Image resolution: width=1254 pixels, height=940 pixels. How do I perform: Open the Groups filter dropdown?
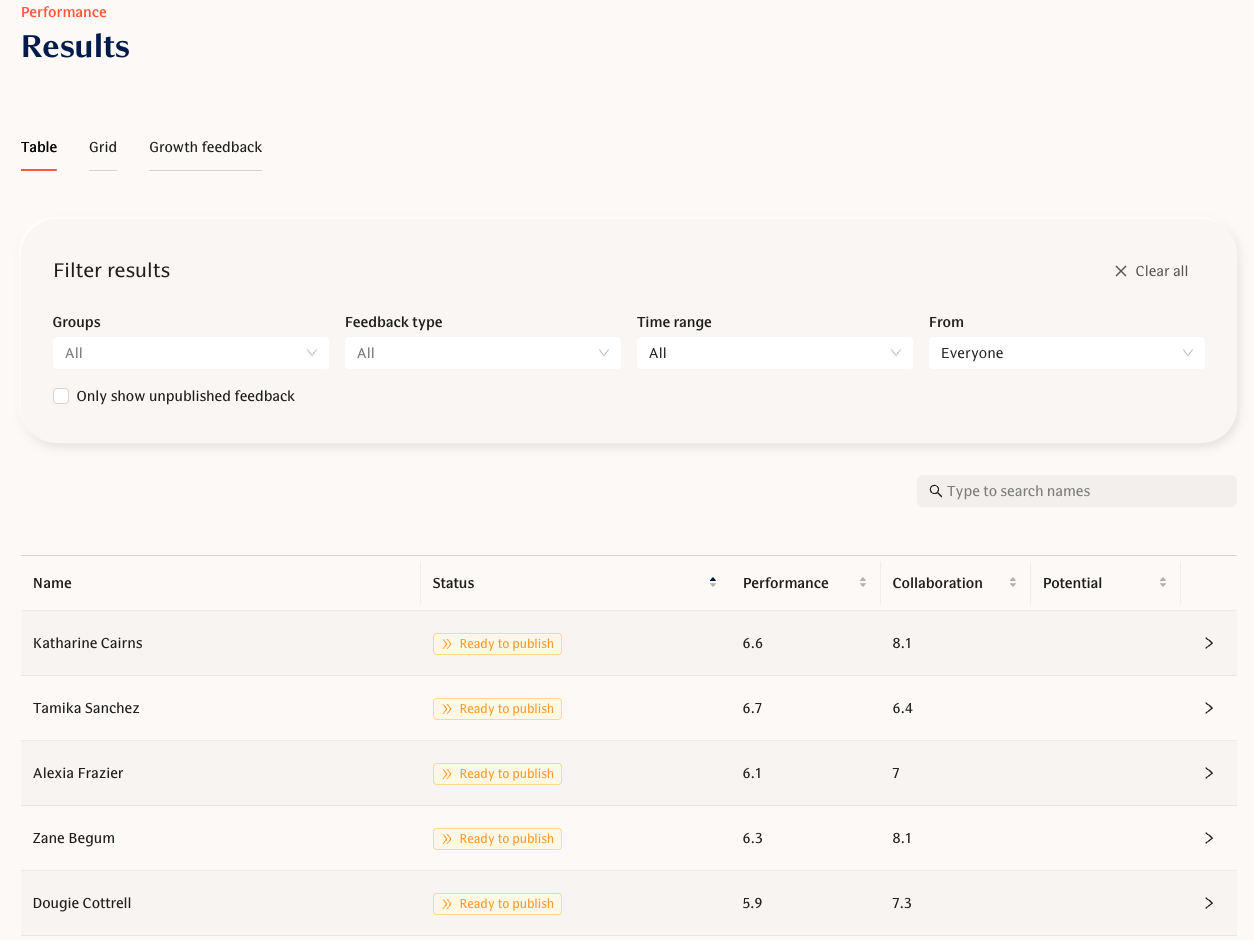point(190,352)
